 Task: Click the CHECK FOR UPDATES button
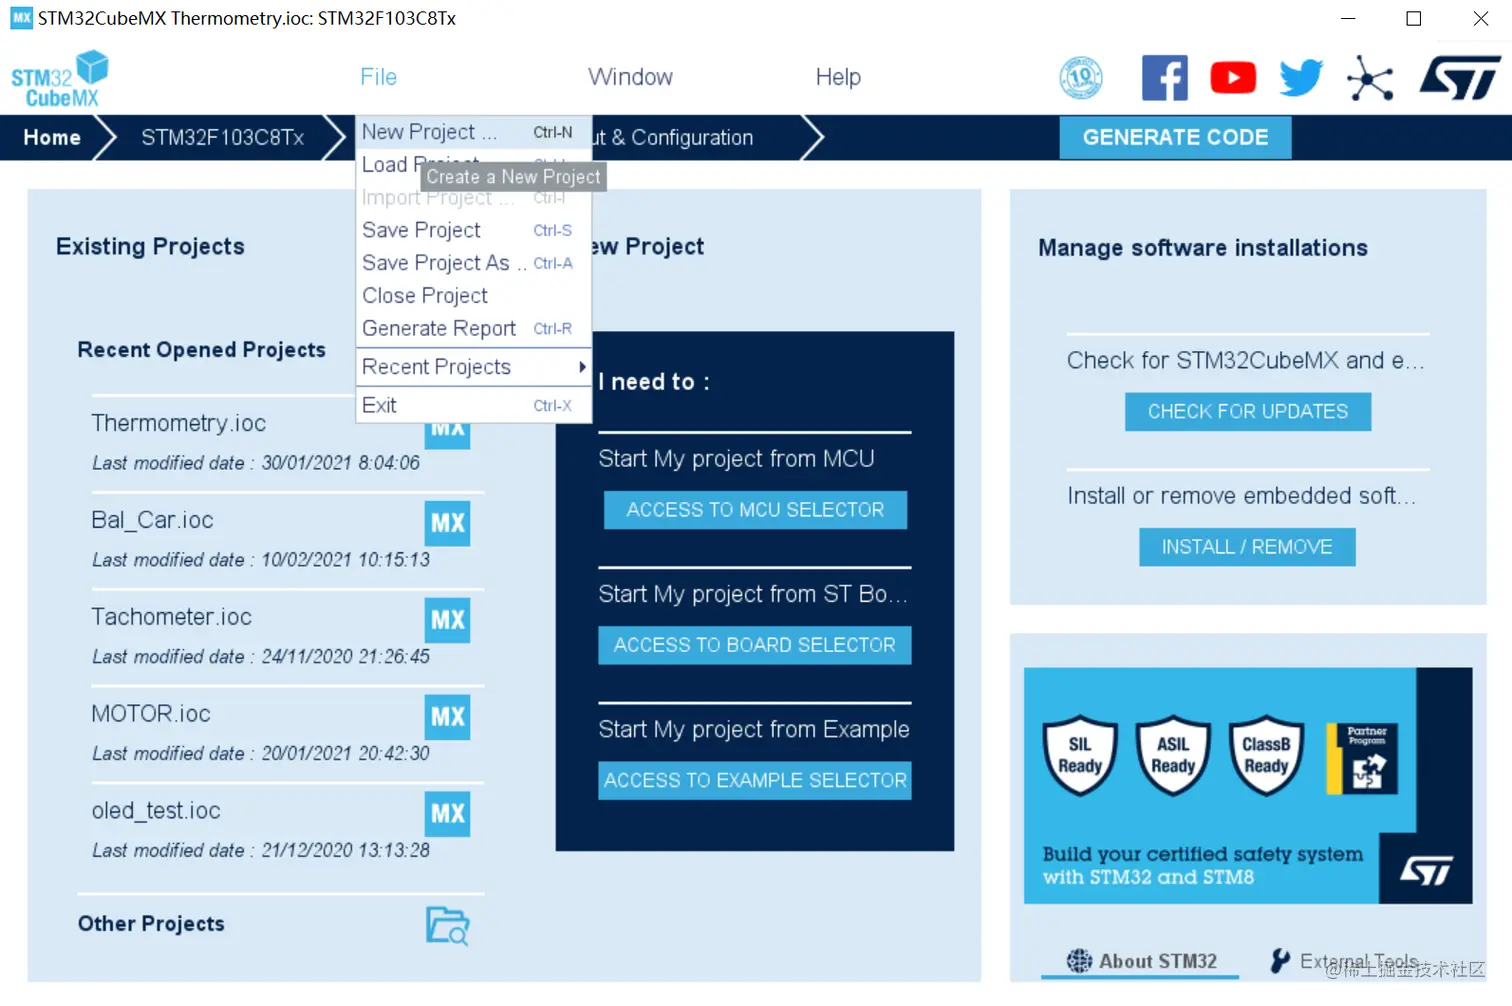tap(1248, 412)
